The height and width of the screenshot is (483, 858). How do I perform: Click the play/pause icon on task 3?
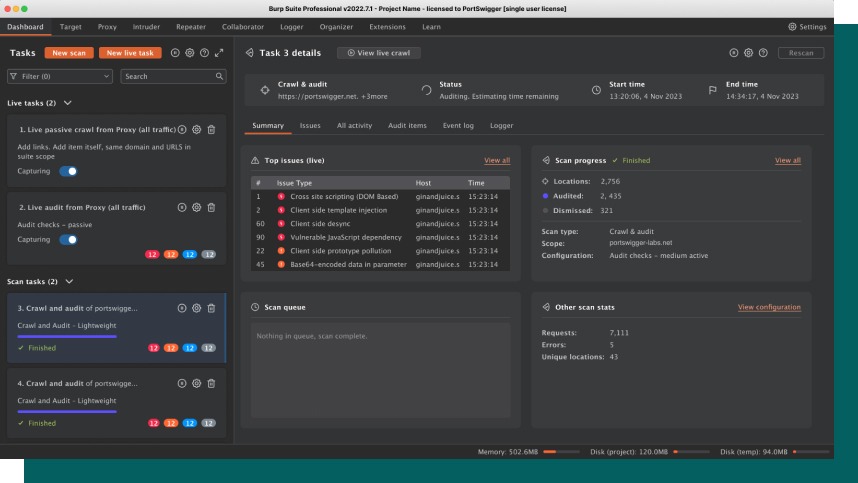(x=182, y=308)
